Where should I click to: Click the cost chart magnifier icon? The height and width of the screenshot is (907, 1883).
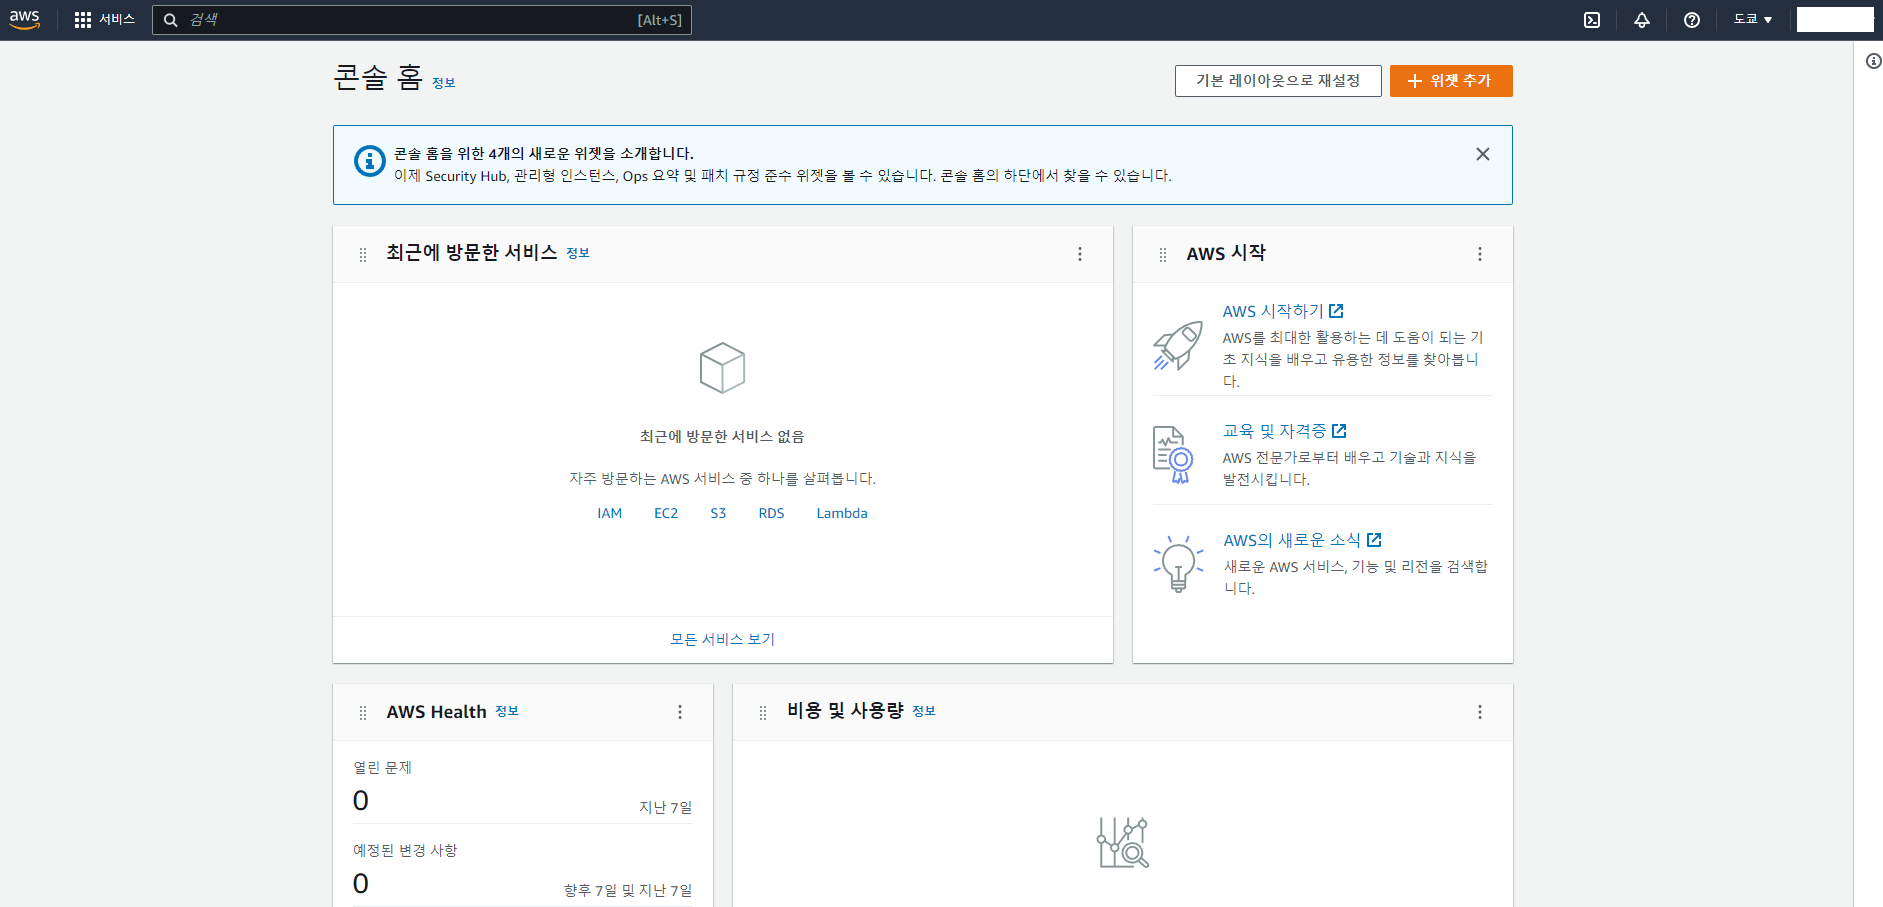coord(1123,842)
